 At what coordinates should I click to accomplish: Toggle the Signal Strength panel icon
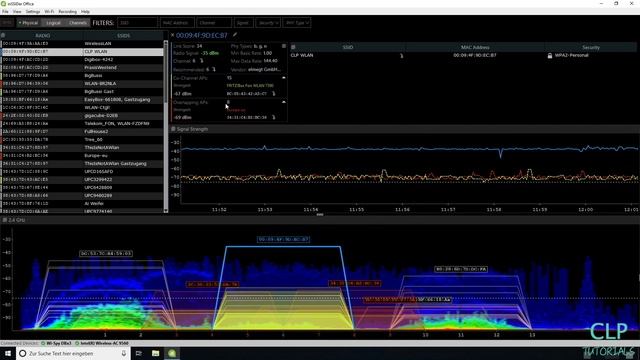point(173,129)
